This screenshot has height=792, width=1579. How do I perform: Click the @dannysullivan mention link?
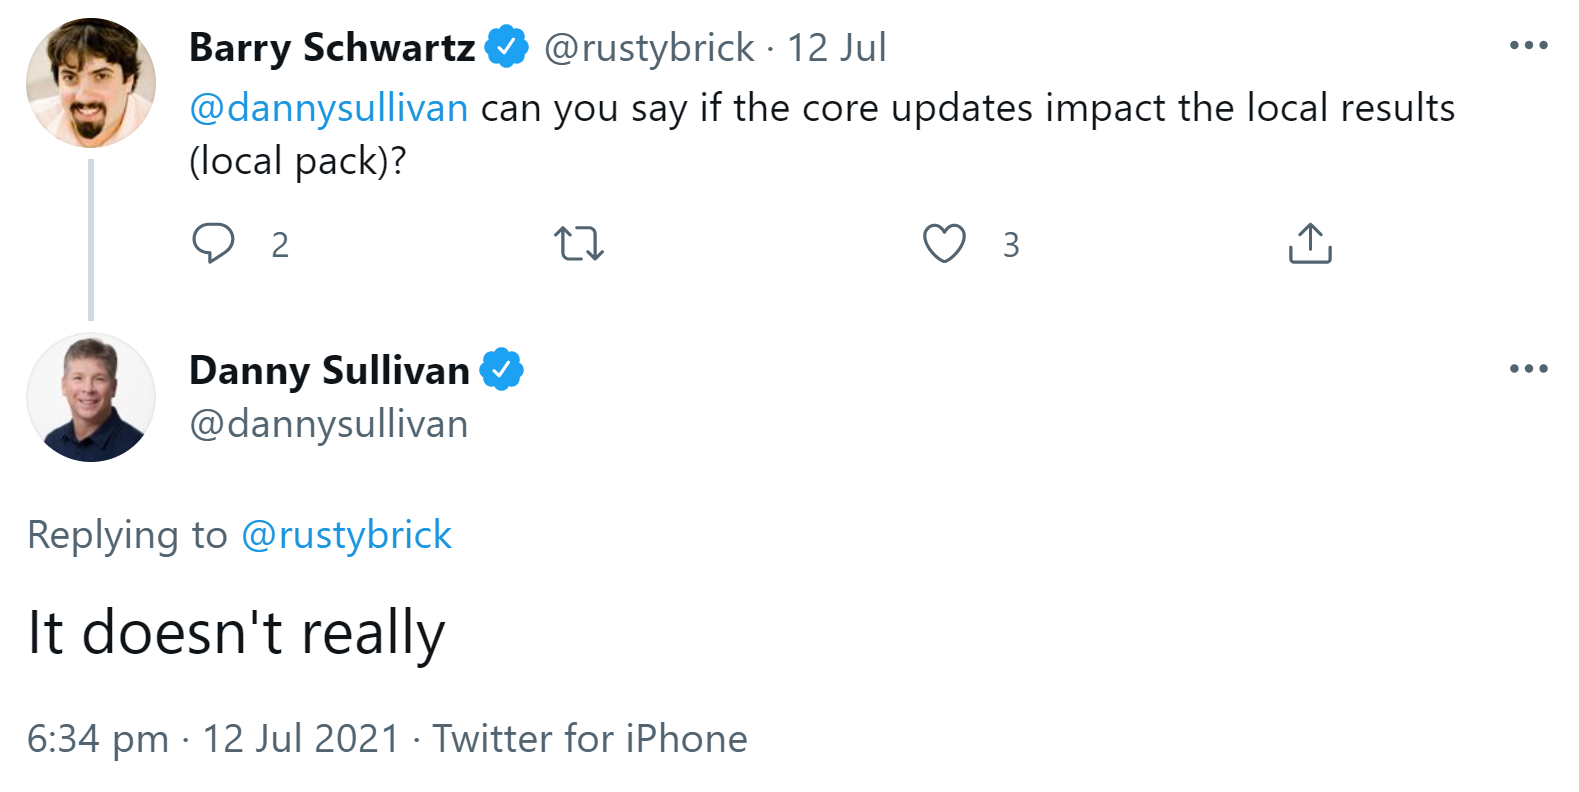click(328, 108)
